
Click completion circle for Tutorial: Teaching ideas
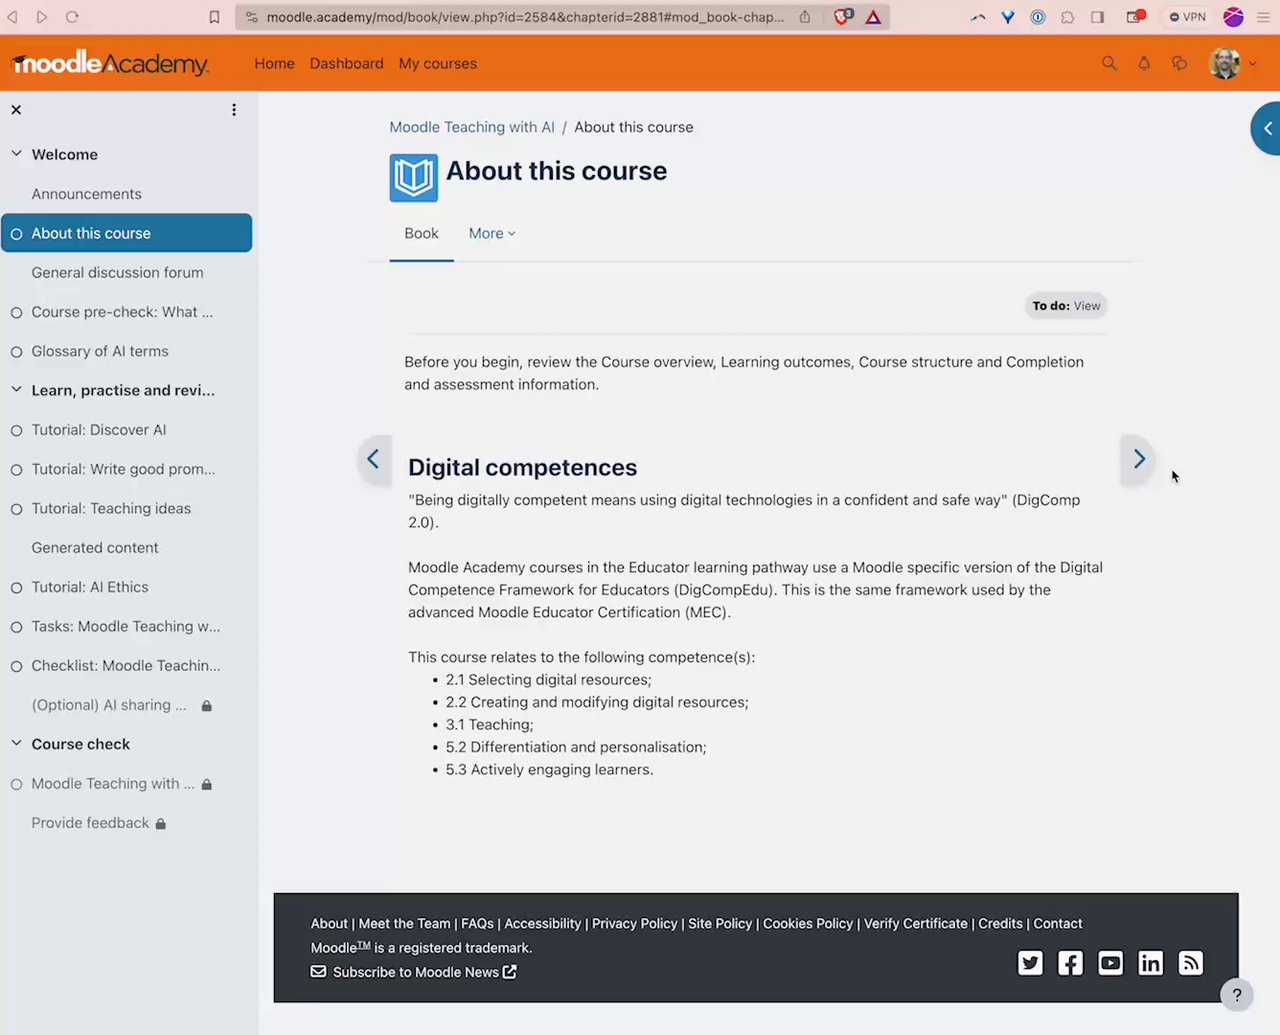click(16, 509)
